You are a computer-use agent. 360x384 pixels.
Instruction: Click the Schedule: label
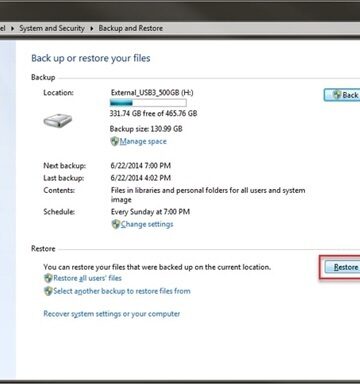coord(59,212)
